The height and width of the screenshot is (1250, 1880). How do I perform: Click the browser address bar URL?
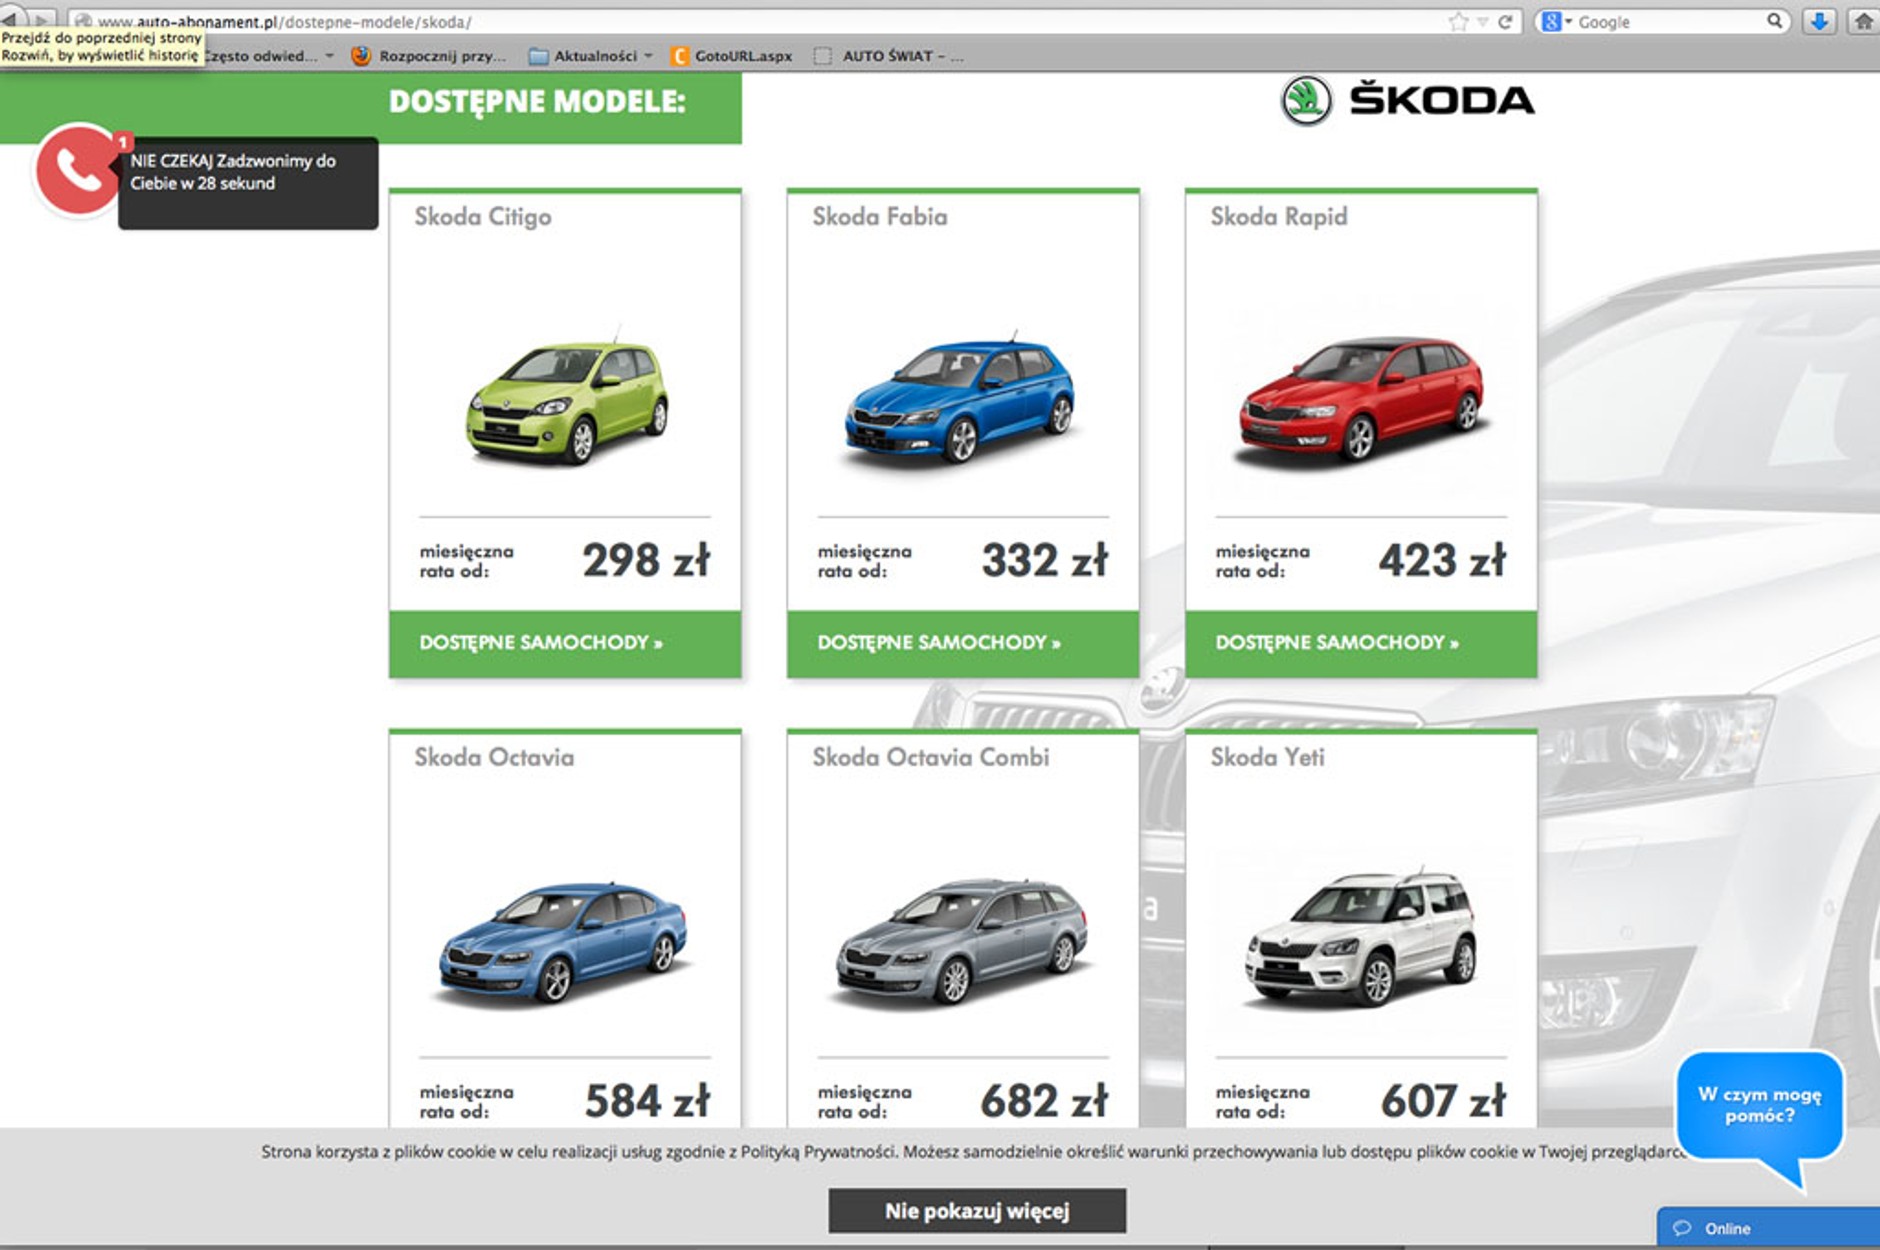point(700,22)
